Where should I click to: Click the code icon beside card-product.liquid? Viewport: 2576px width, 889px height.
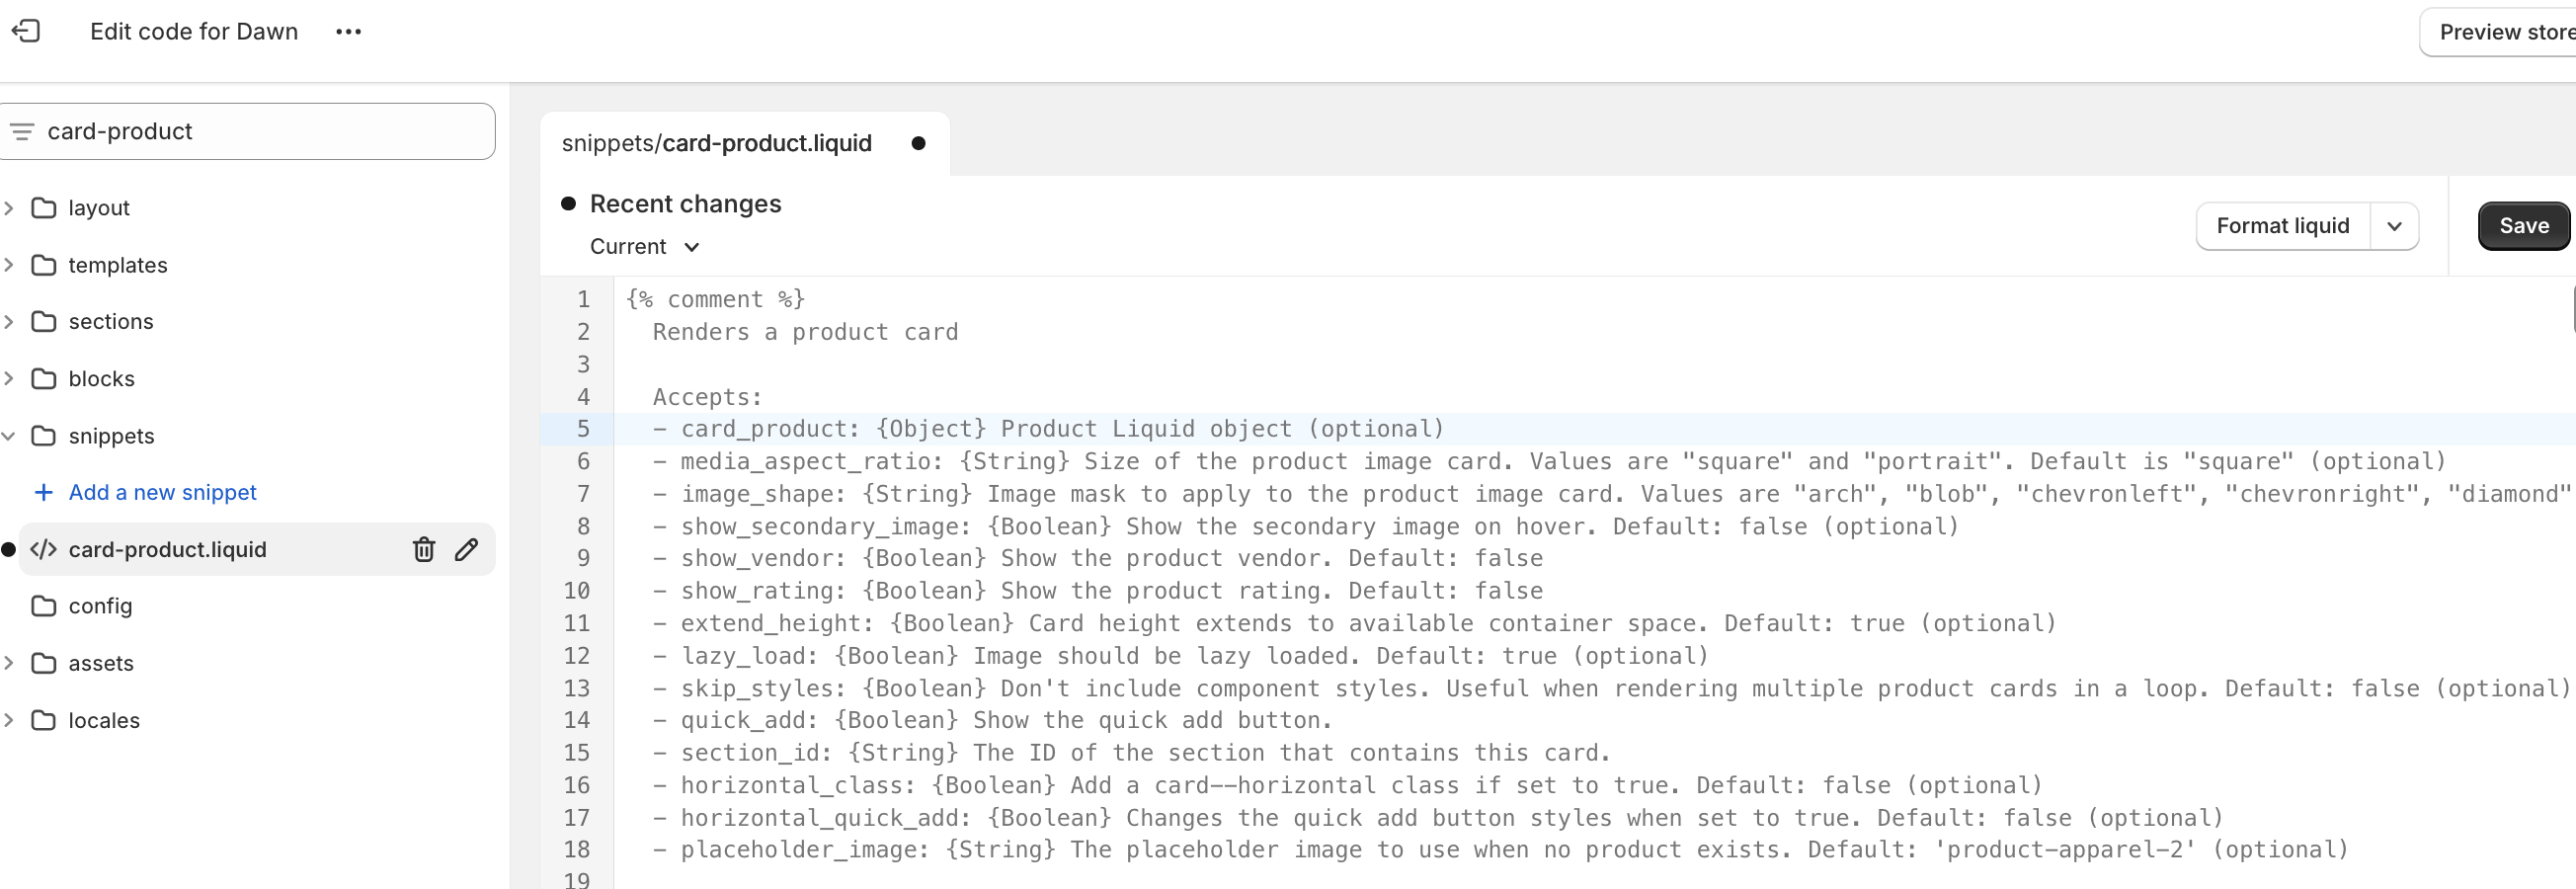pos(43,549)
